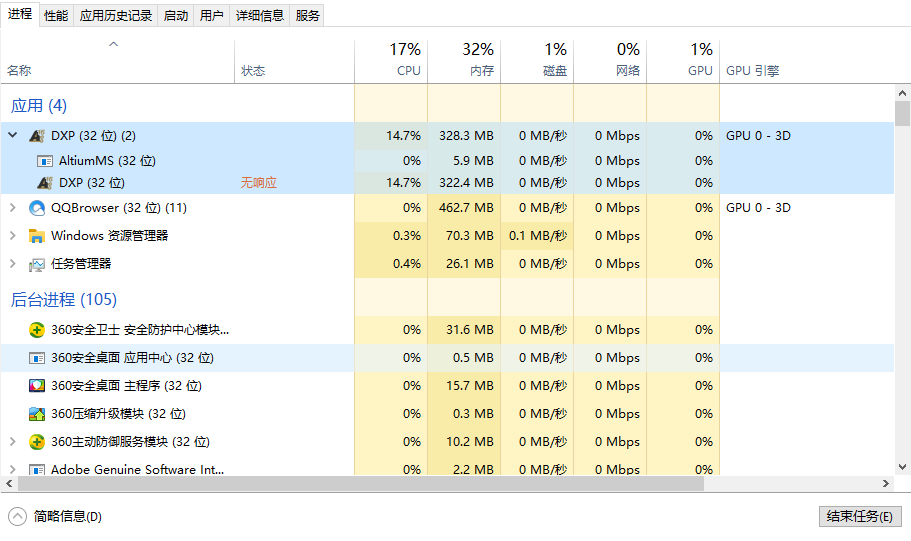Click the 360安全桌面 主程序 icon
The image size is (911, 541).
click(x=37, y=386)
